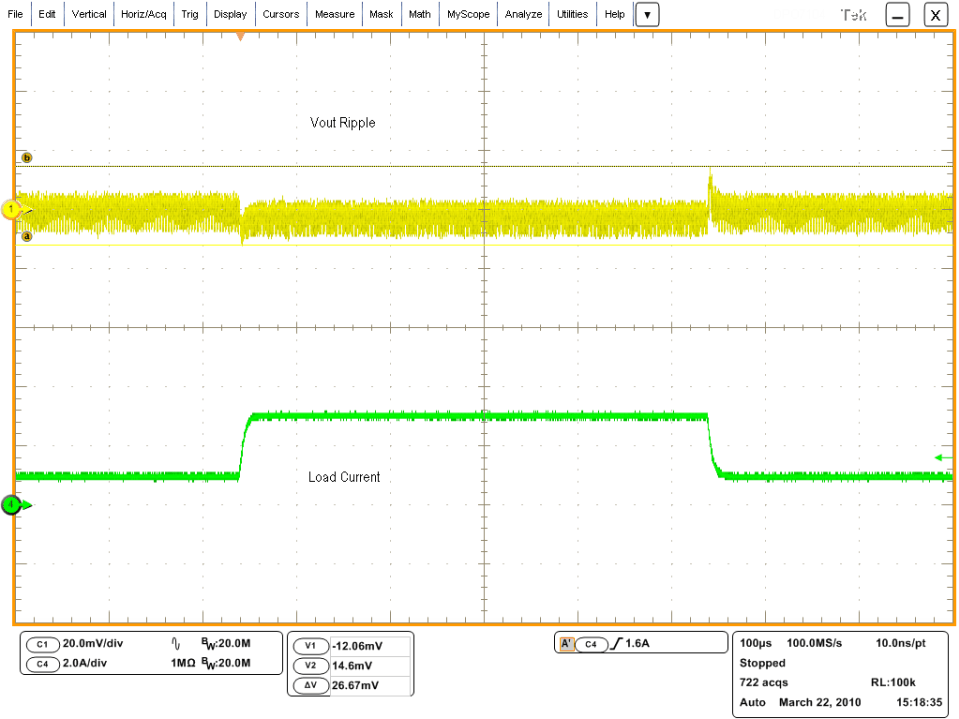Click the orange trigger position marker at top
Viewport: 959px width, 719px height.
(239, 36)
